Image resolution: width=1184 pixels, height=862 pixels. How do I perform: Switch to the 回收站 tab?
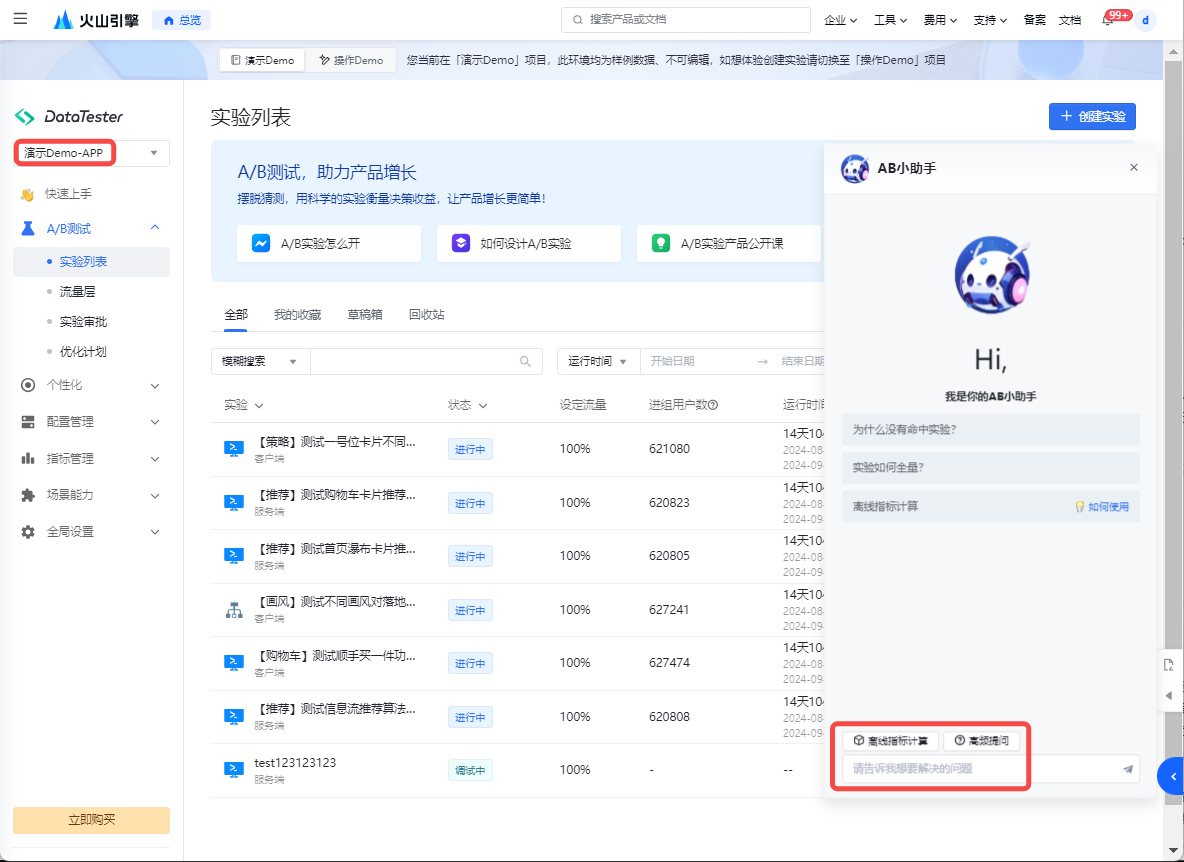[426, 314]
